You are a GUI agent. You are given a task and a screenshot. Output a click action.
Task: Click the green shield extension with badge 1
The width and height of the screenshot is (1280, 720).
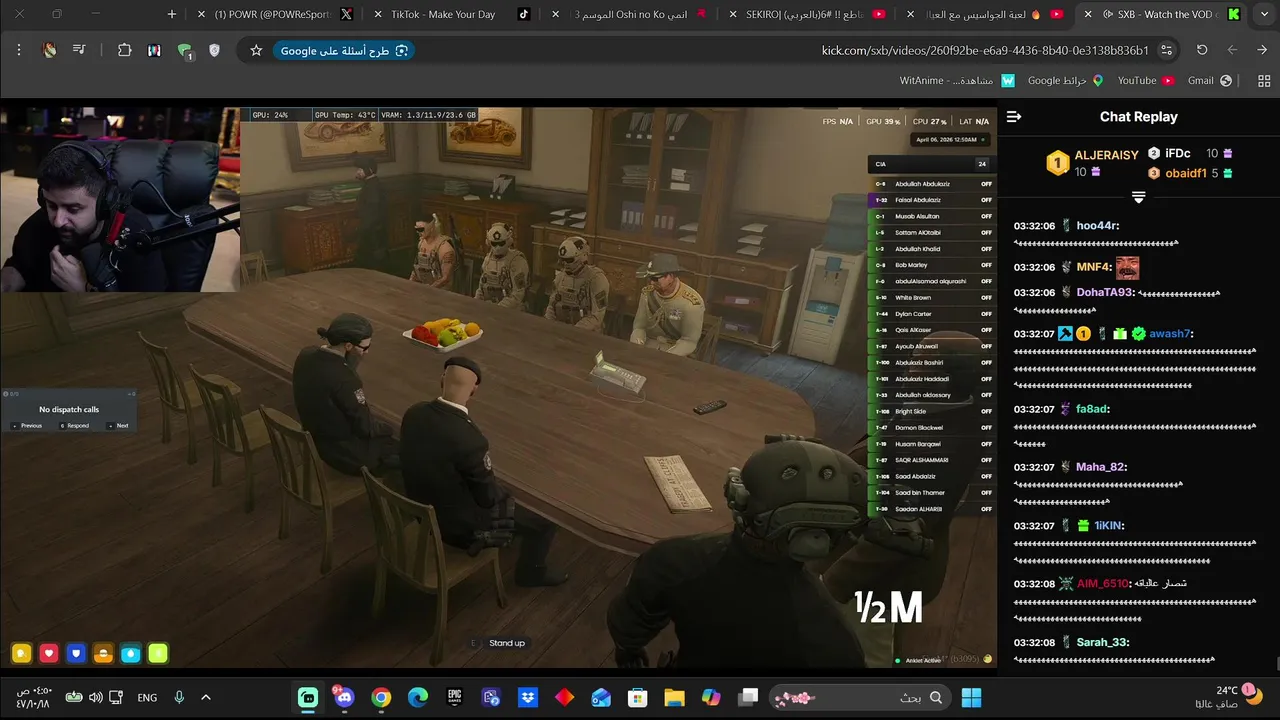[x=185, y=51]
